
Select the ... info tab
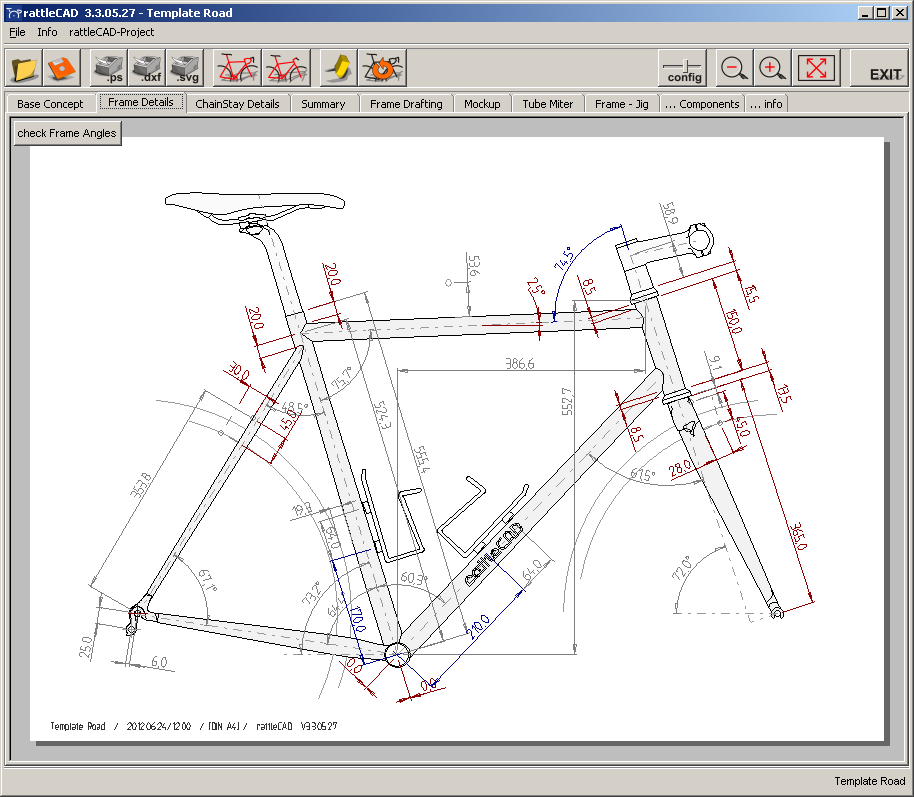766,104
